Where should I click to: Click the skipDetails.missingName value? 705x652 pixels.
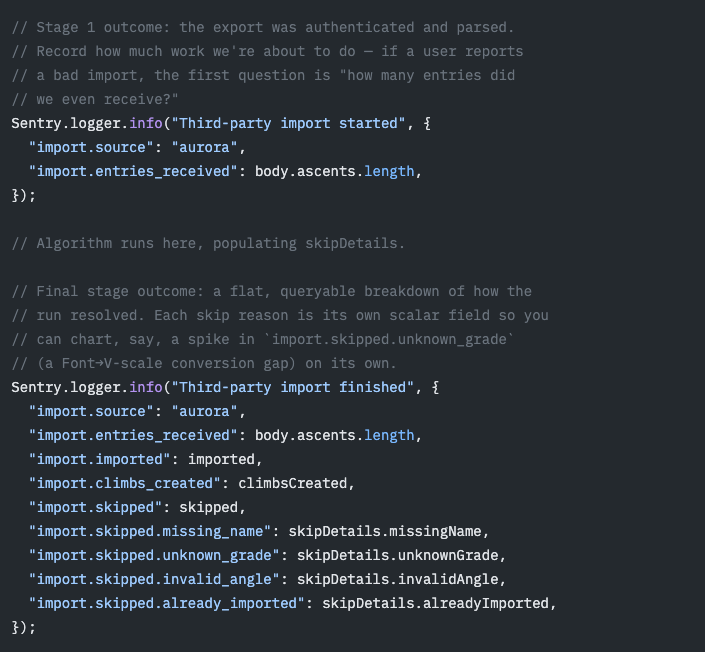point(385,531)
